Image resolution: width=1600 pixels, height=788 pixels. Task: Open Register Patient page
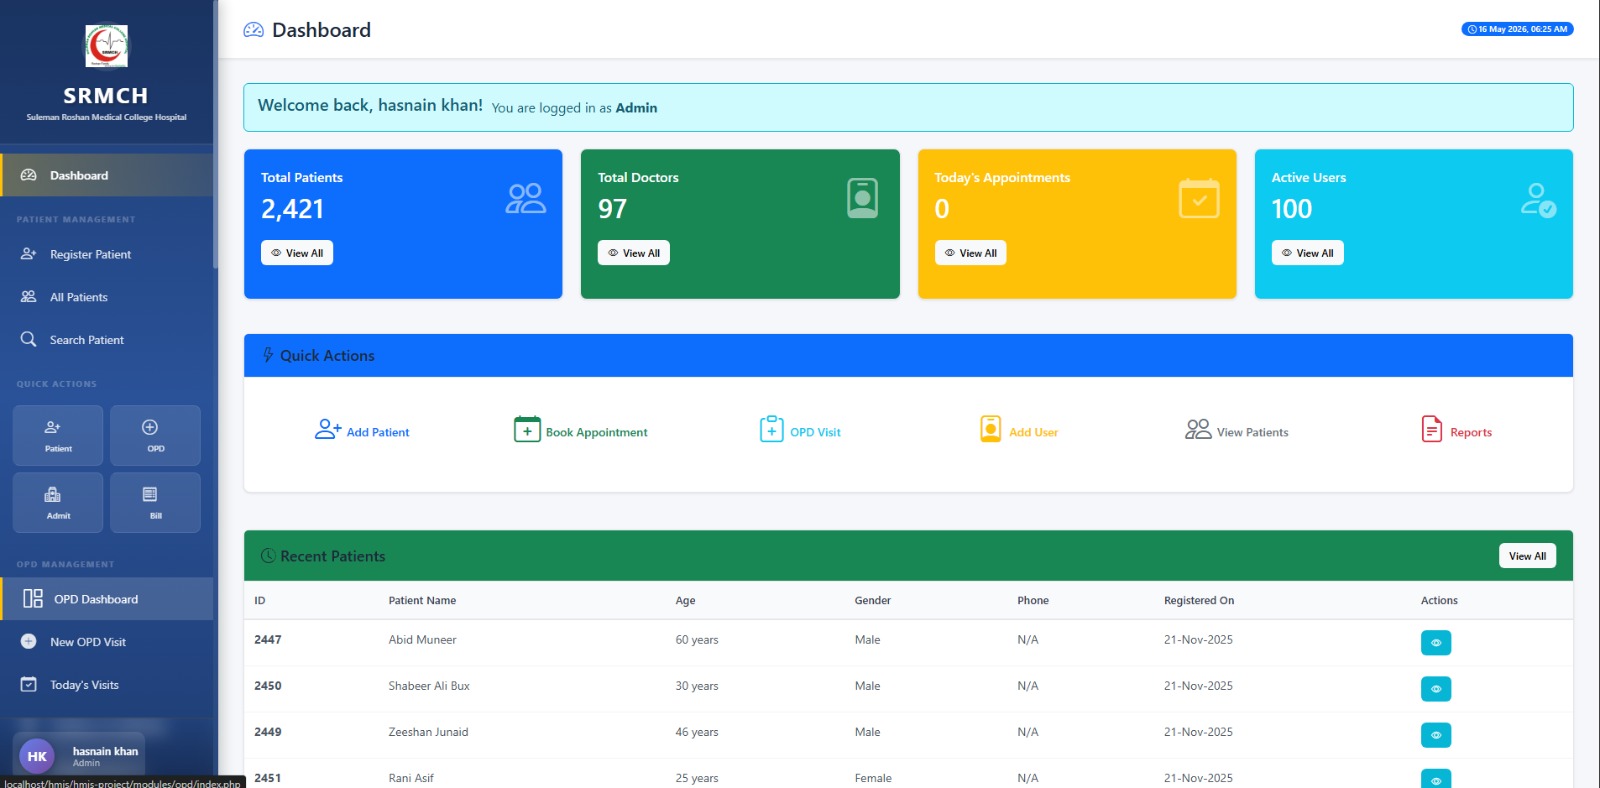pos(106,254)
